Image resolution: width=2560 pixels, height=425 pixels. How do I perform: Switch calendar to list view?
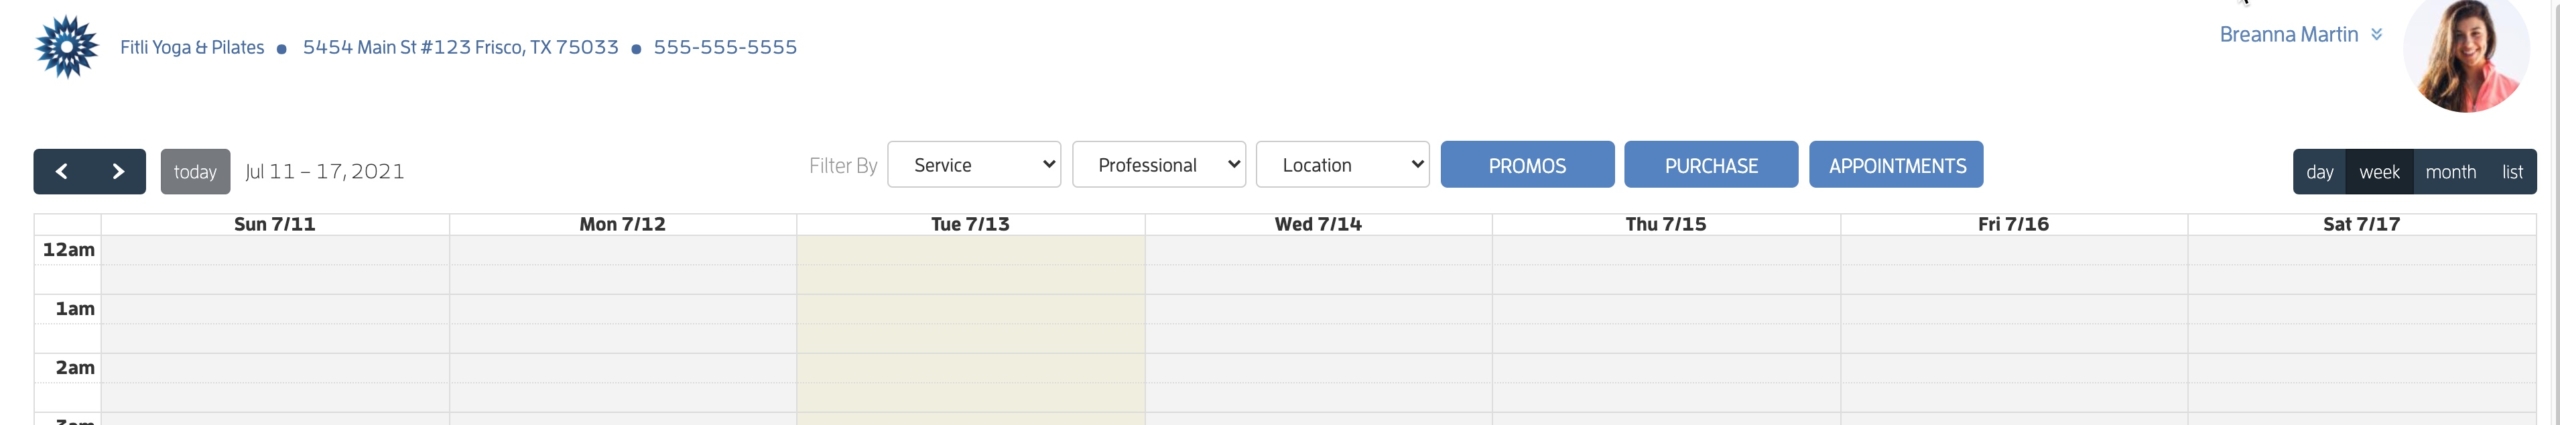2513,171
